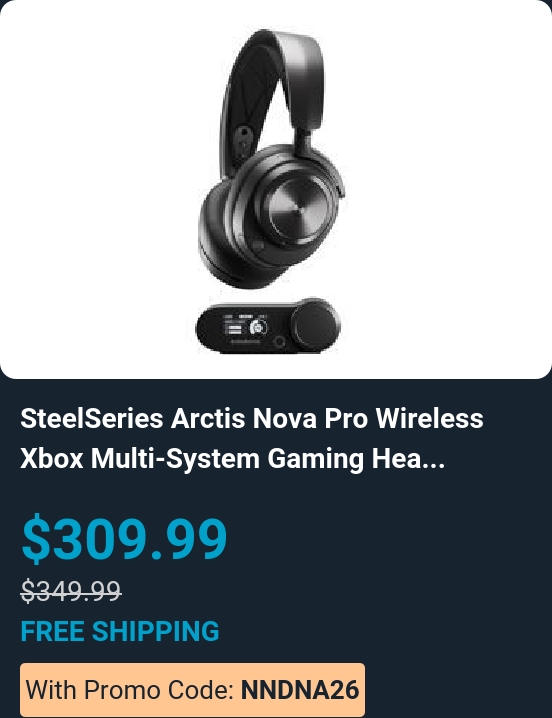Viewport: 552px width, 718px height.
Task: Click the OLED screen on the base station
Action: pos(245,327)
